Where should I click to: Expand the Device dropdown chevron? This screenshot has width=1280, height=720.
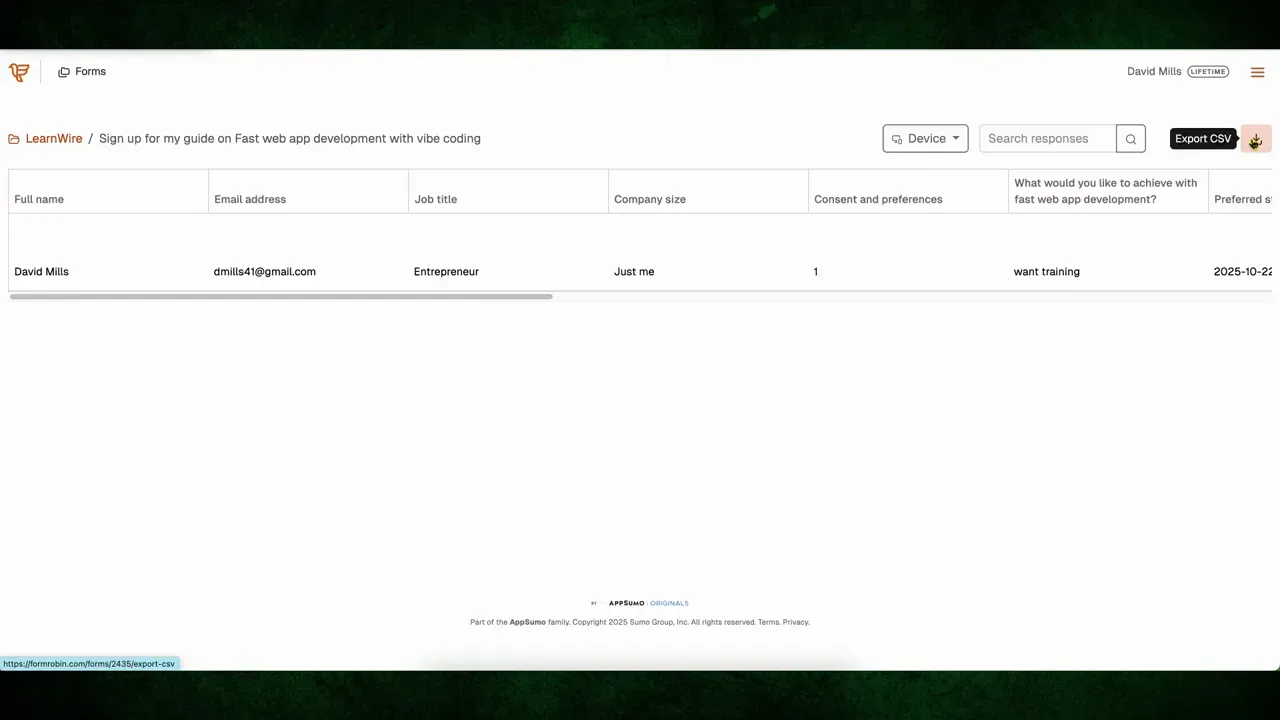(955, 138)
